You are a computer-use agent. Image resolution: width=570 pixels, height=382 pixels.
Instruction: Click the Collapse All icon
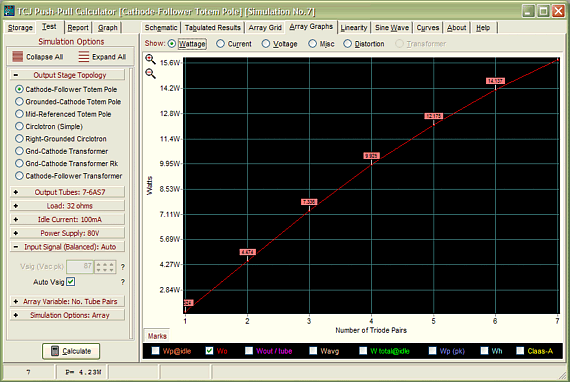(17, 57)
